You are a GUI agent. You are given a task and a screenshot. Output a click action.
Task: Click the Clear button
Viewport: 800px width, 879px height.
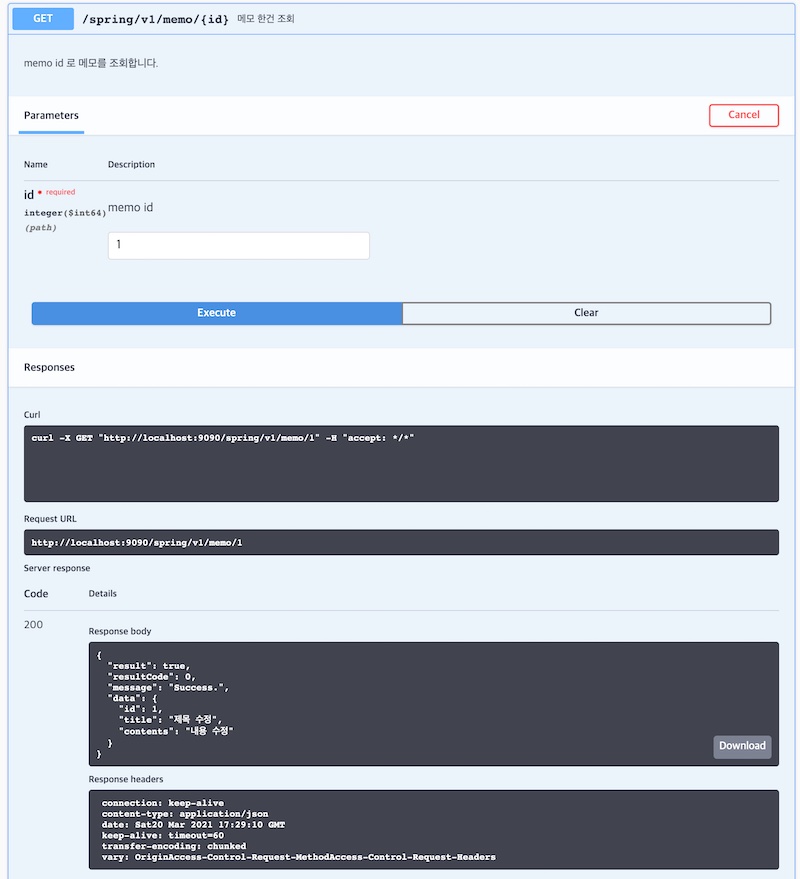tap(586, 313)
